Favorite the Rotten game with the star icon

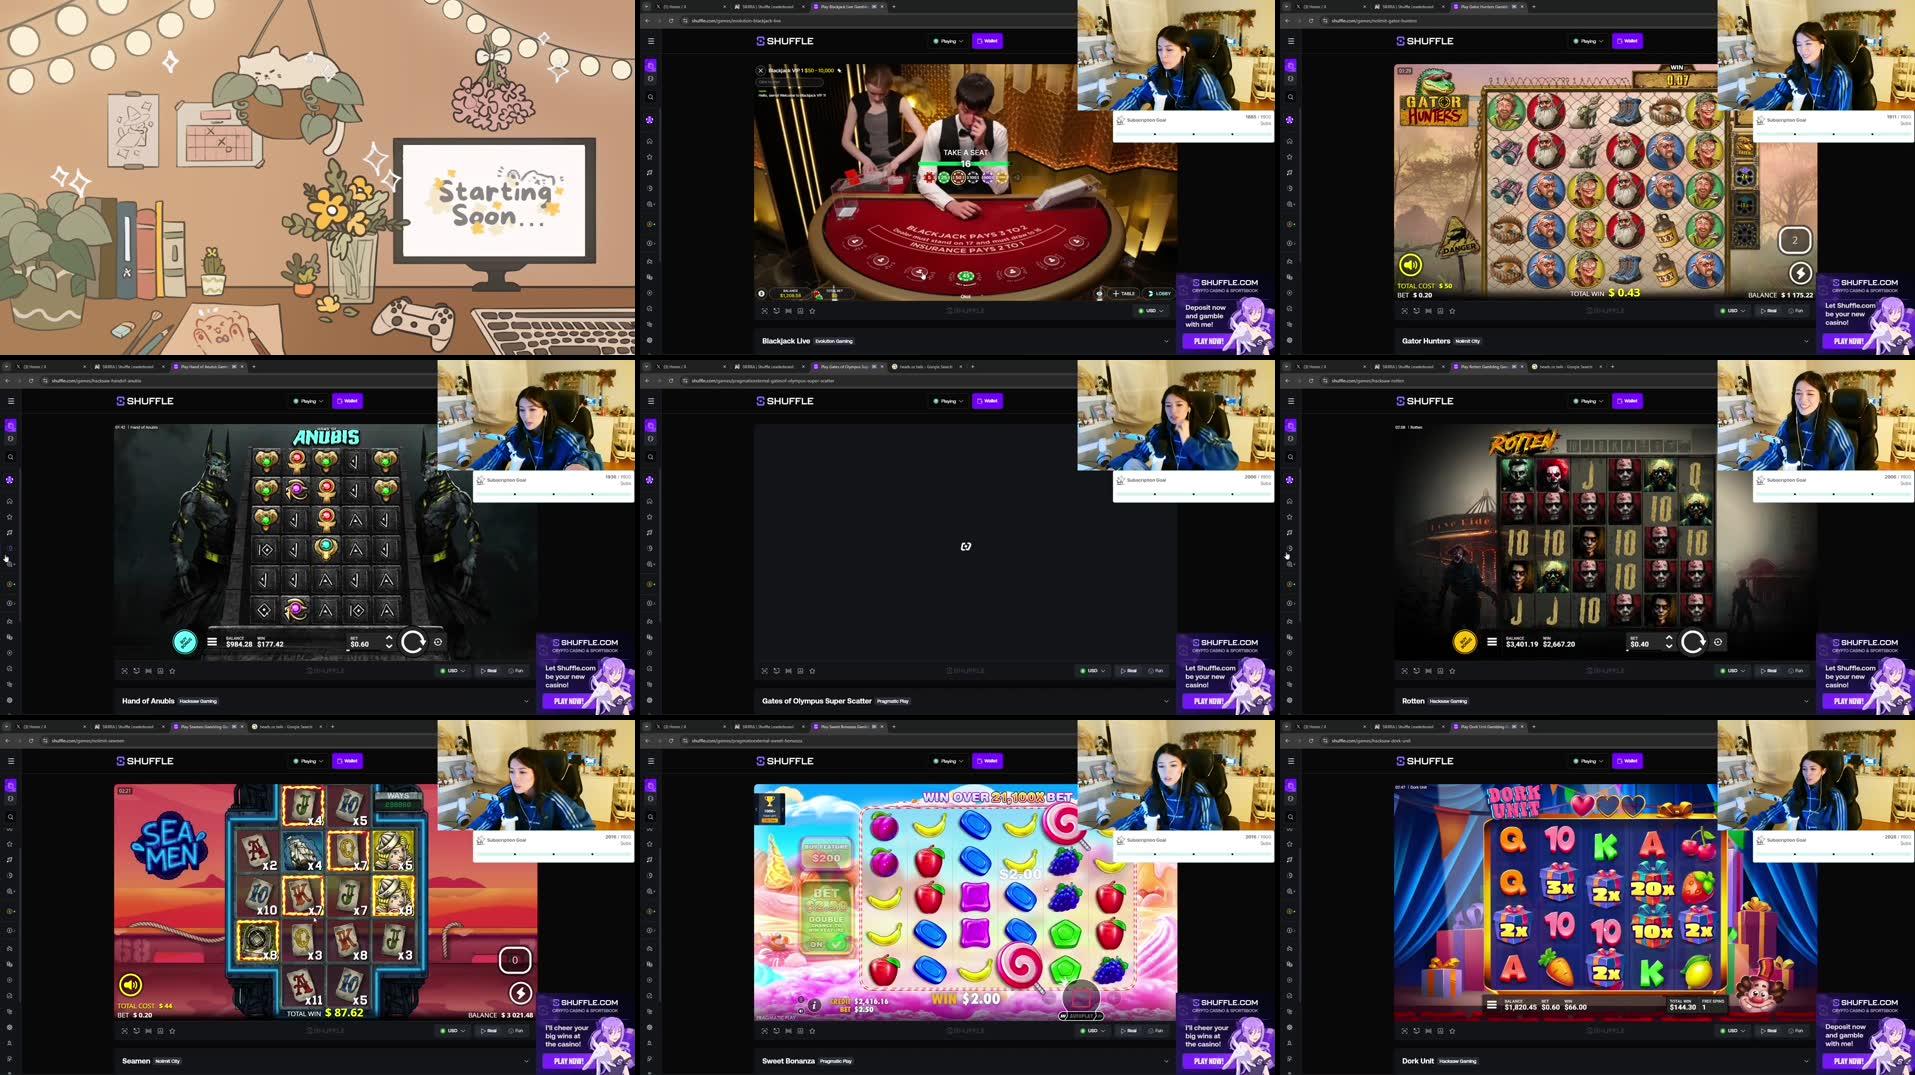point(1453,671)
